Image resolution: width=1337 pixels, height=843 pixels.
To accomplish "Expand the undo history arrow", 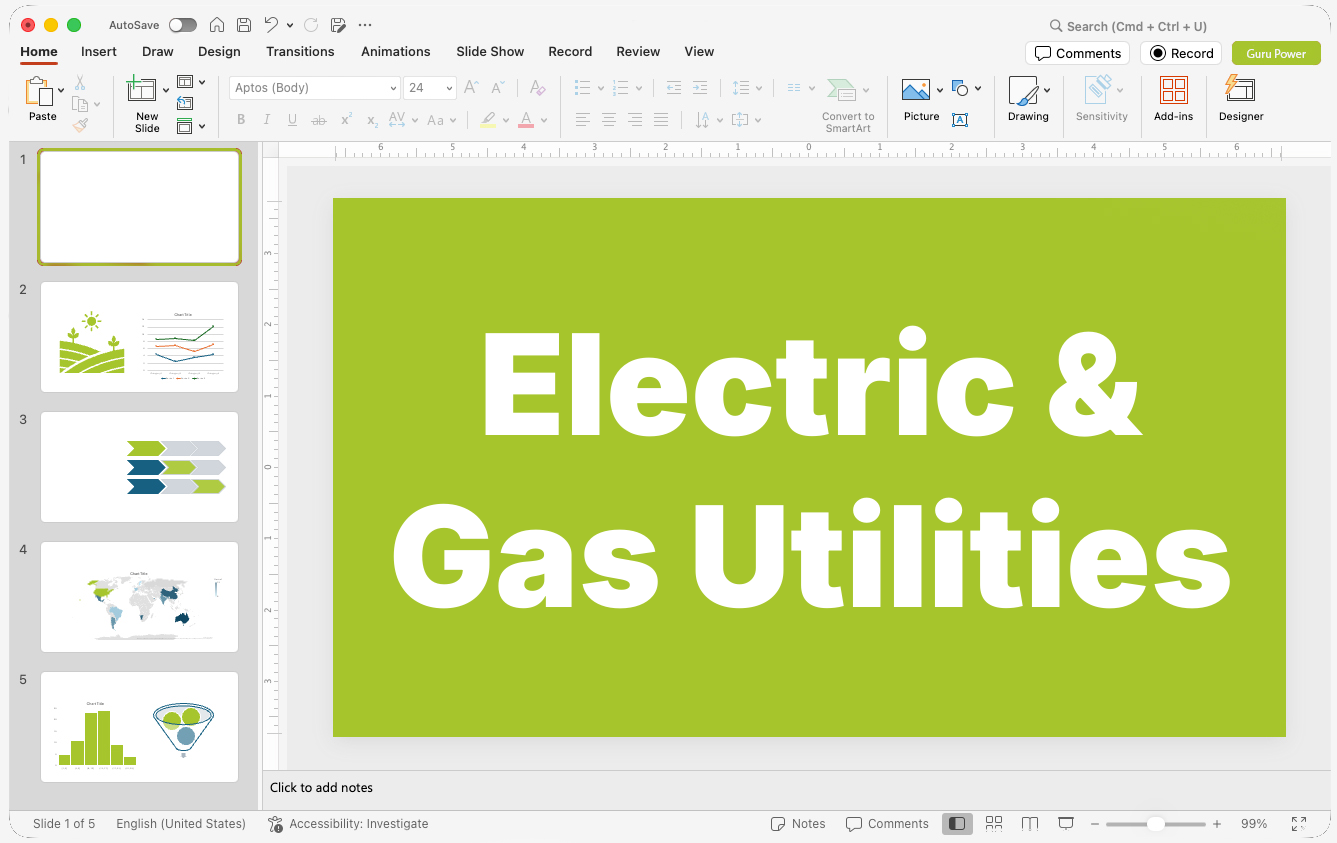I will pos(290,25).
